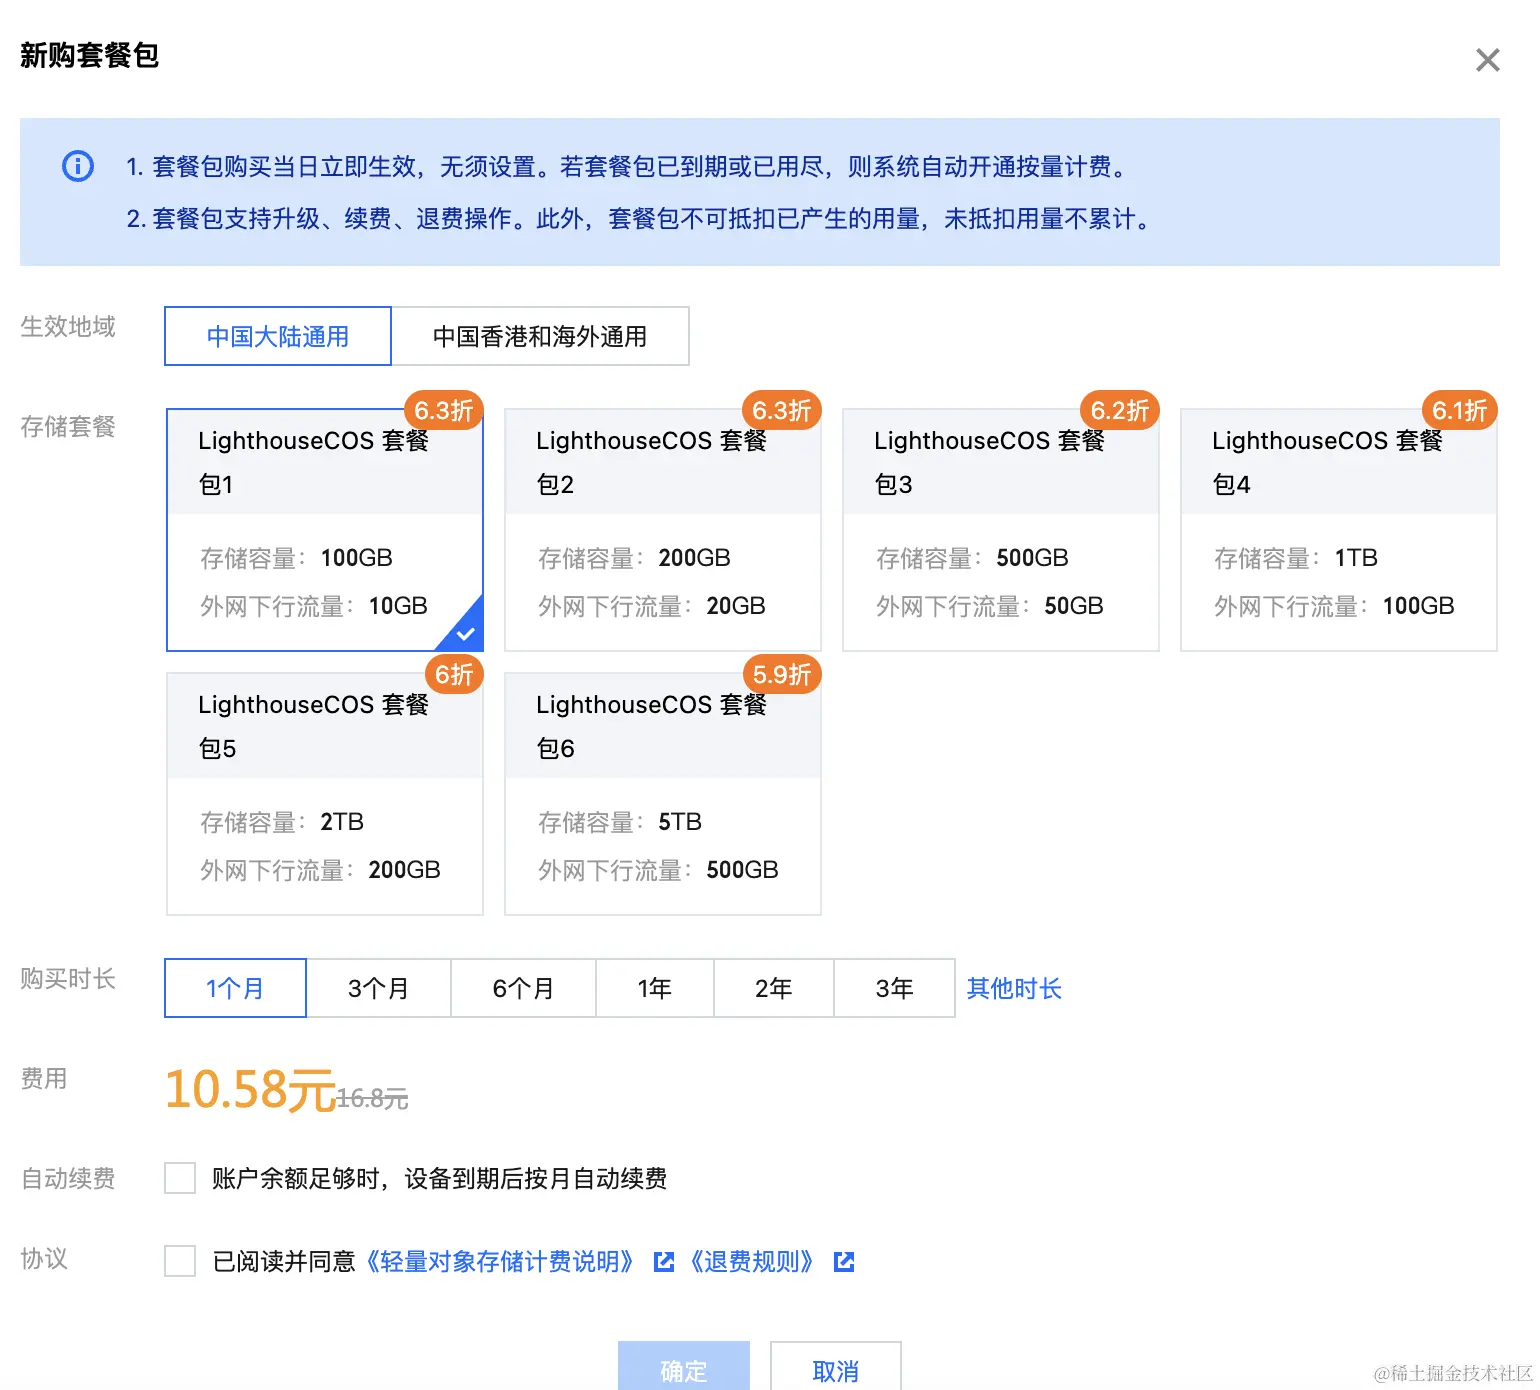The width and height of the screenshot is (1540, 1390).
Task: Choose LighthouseCOS 套餐包3 card
Action: click(1001, 530)
